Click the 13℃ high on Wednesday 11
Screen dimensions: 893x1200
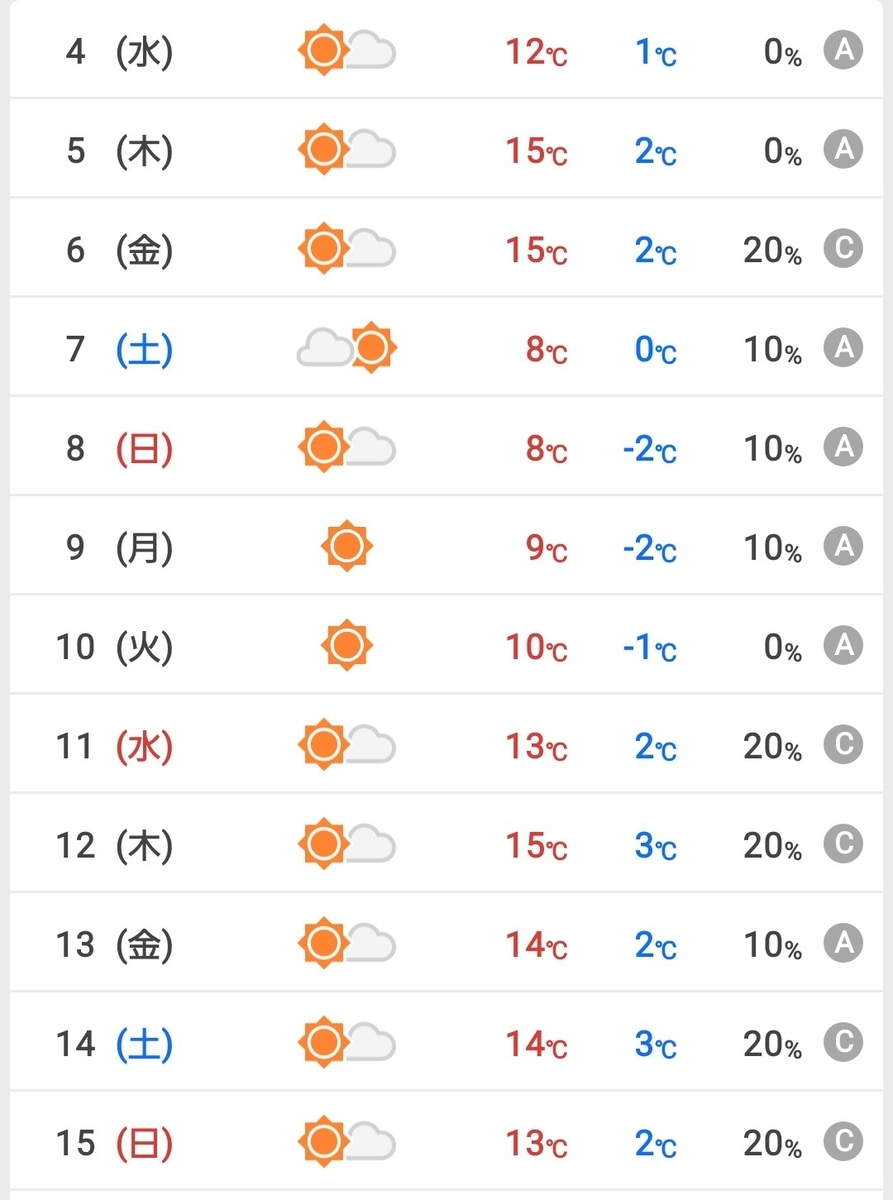(x=536, y=746)
